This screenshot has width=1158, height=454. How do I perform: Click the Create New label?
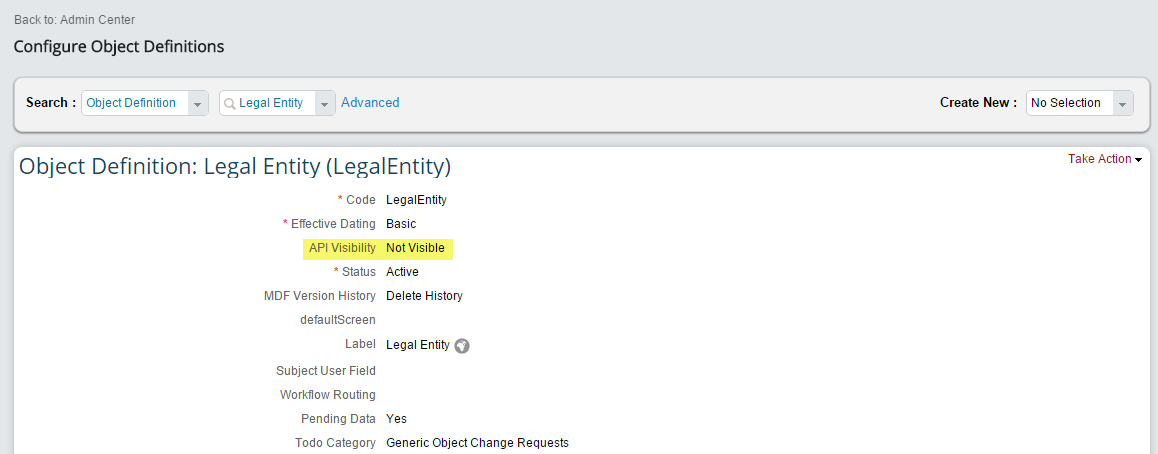tap(979, 103)
